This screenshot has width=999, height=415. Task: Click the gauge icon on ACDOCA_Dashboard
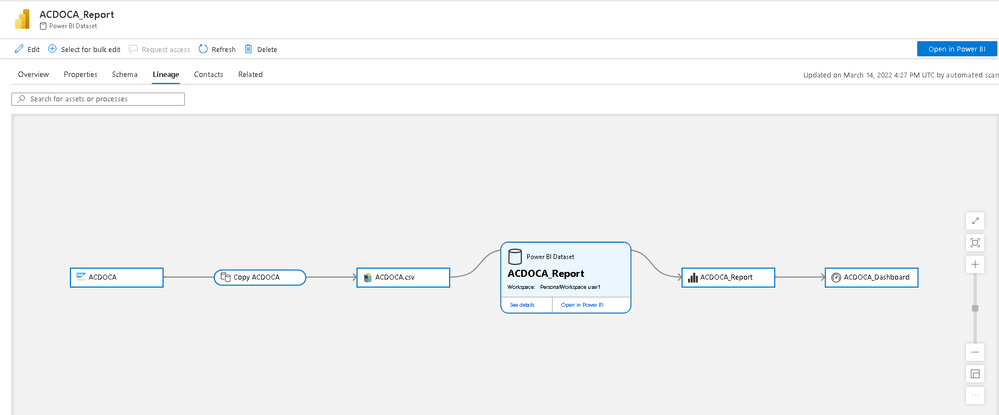837,277
